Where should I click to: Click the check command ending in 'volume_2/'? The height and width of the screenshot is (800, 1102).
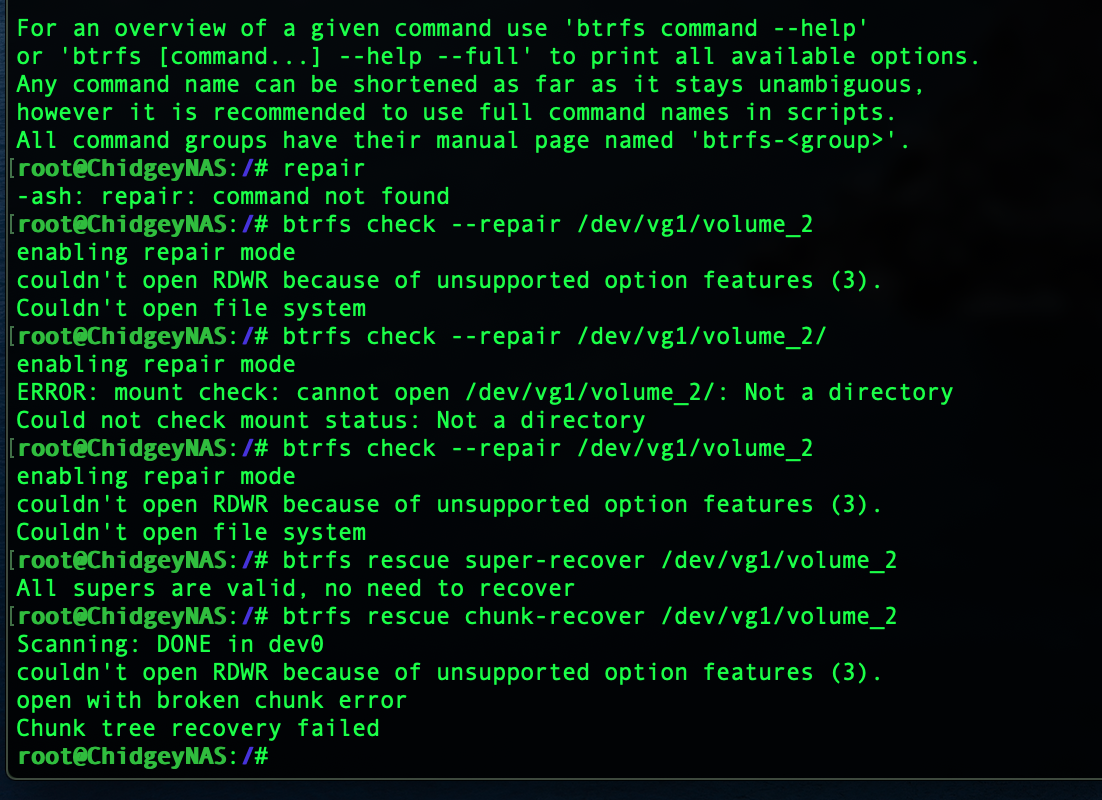pos(555,336)
